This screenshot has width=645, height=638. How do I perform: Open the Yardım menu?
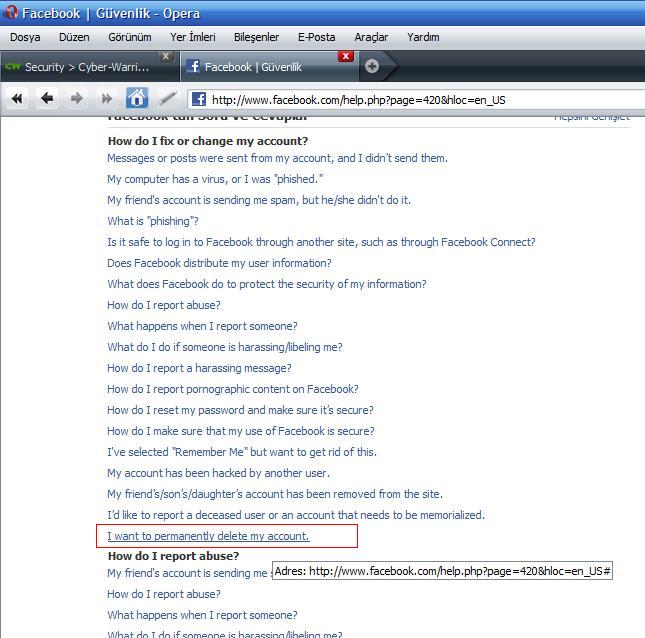[x=423, y=37]
